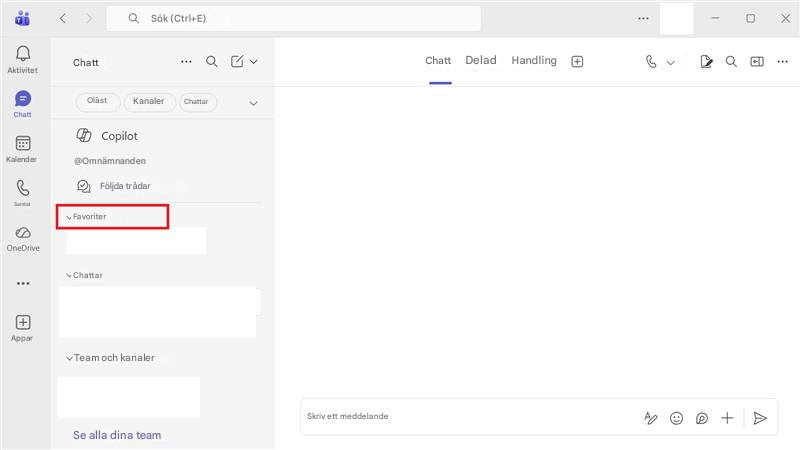Open the Aktivitet notifications bell
The width and height of the screenshot is (800, 450).
(x=22, y=59)
